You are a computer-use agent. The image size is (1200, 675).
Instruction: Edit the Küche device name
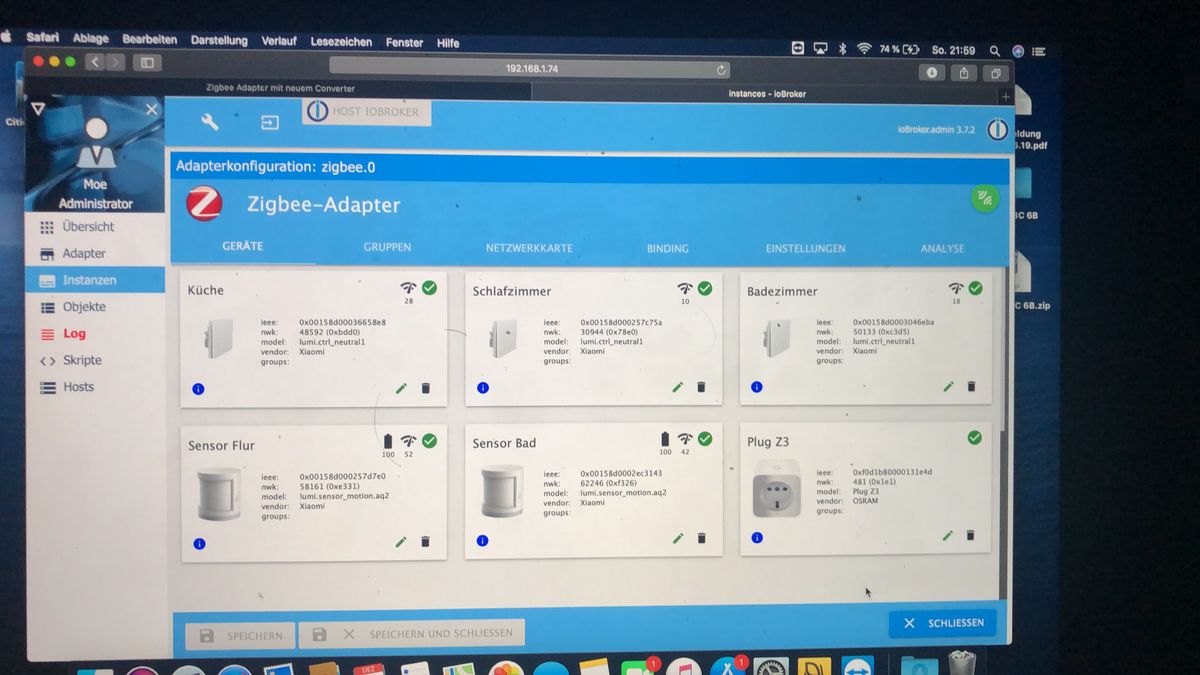pos(401,388)
